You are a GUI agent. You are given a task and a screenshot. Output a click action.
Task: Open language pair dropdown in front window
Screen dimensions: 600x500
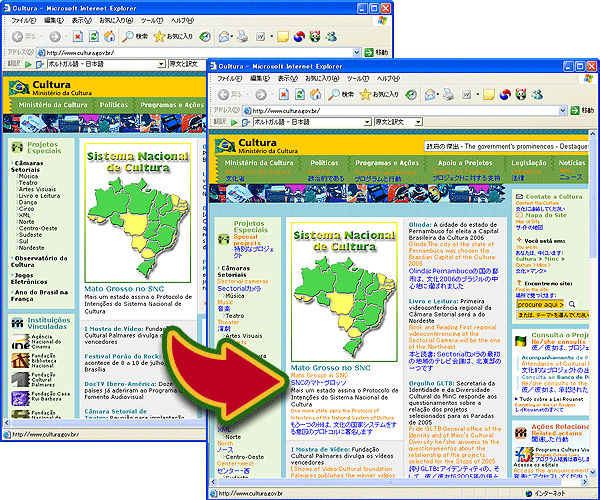click(x=367, y=122)
